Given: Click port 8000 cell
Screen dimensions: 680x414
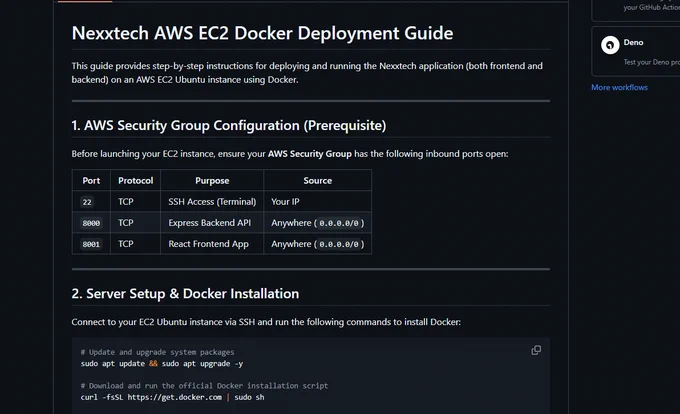Looking at the screenshot, I should coord(91,223).
